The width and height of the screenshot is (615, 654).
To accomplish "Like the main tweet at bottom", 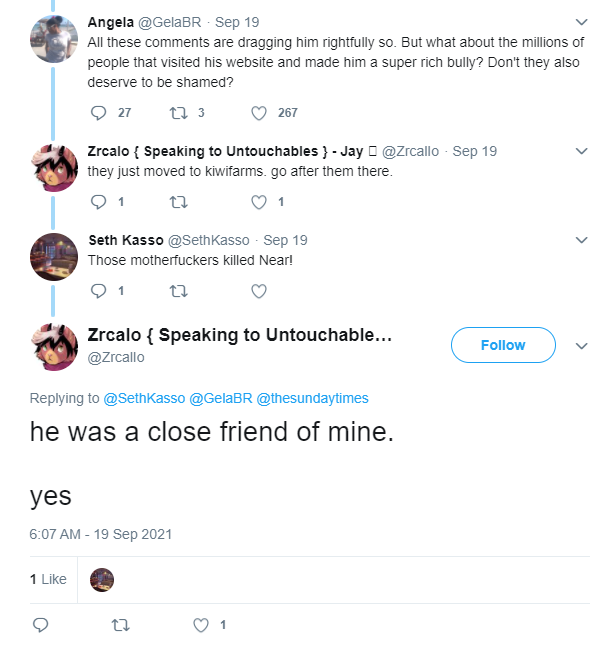I will (201, 625).
